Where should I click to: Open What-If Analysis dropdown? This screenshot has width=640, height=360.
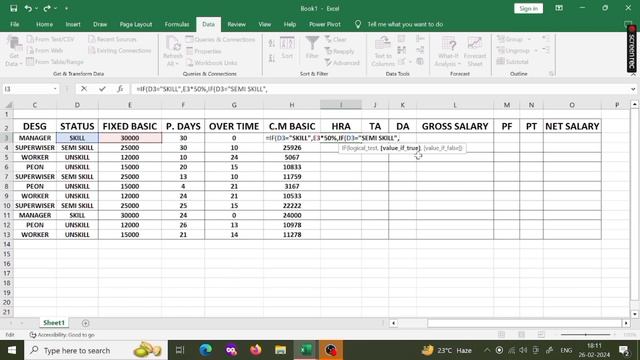(448, 51)
